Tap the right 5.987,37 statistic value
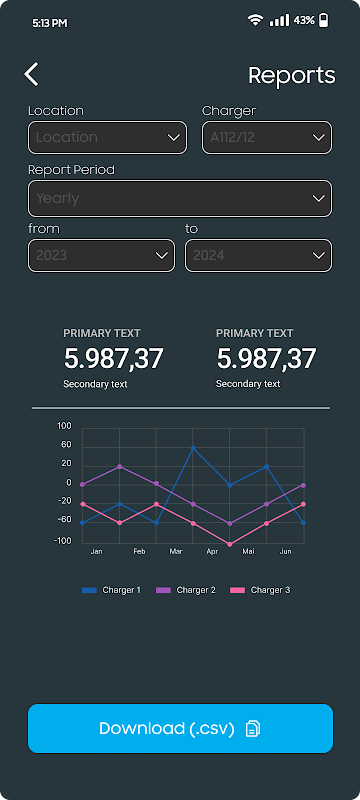This screenshot has height=800, width=360. (266, 359)
